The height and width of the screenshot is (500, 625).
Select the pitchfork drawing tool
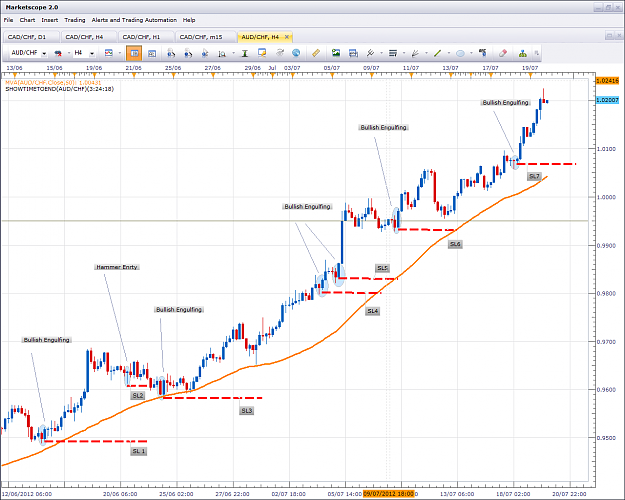(x=370, y=53)
